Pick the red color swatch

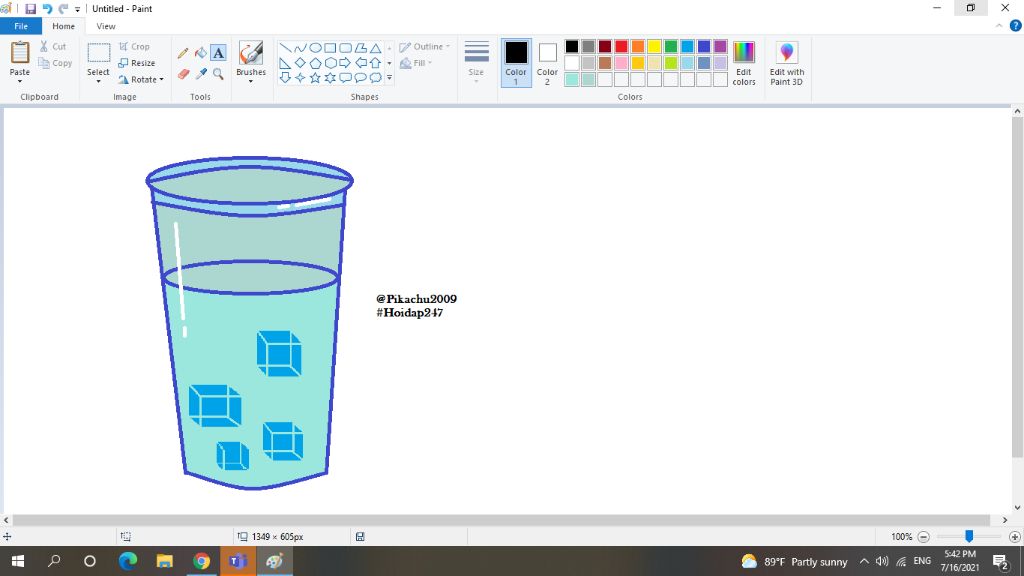pos(621,46)
